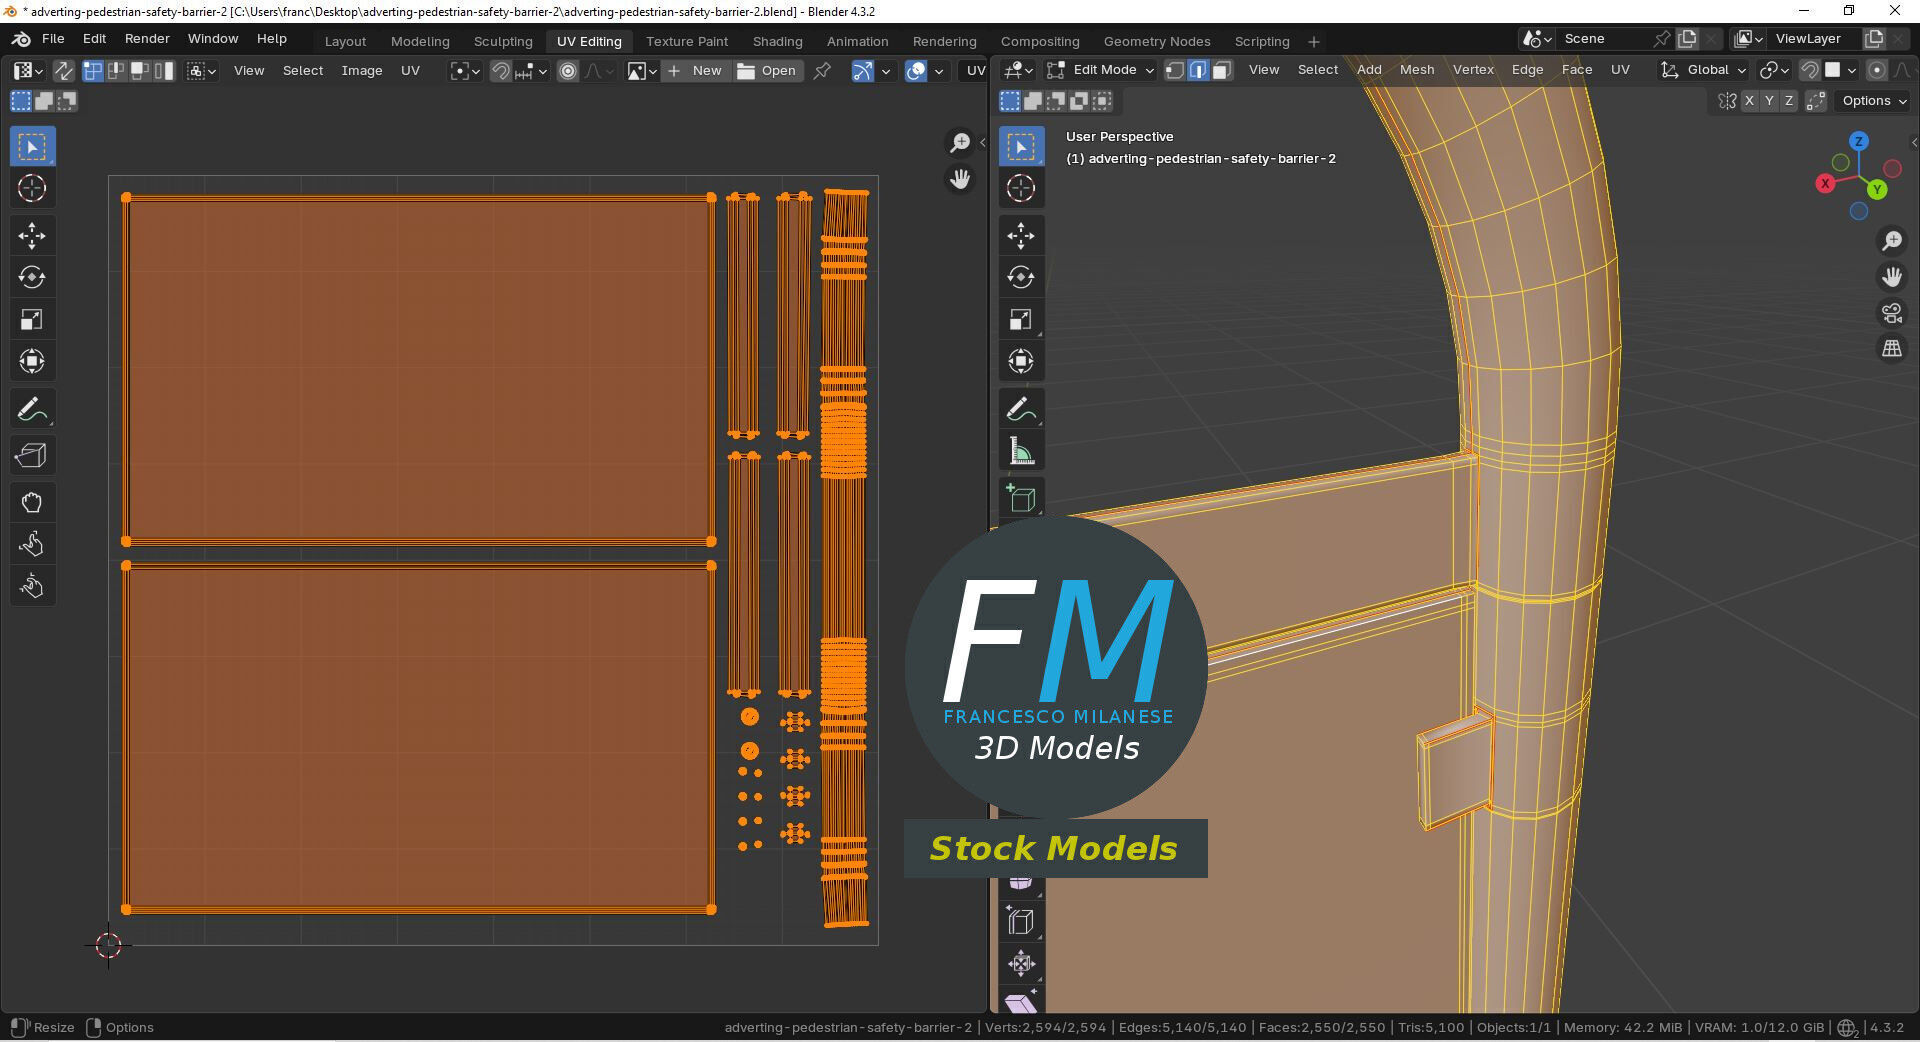Image resolution: width=1920 pixels, height=1042 pixels.
Task: Toggle X axis mesh symmetry
Action: 1749,101
